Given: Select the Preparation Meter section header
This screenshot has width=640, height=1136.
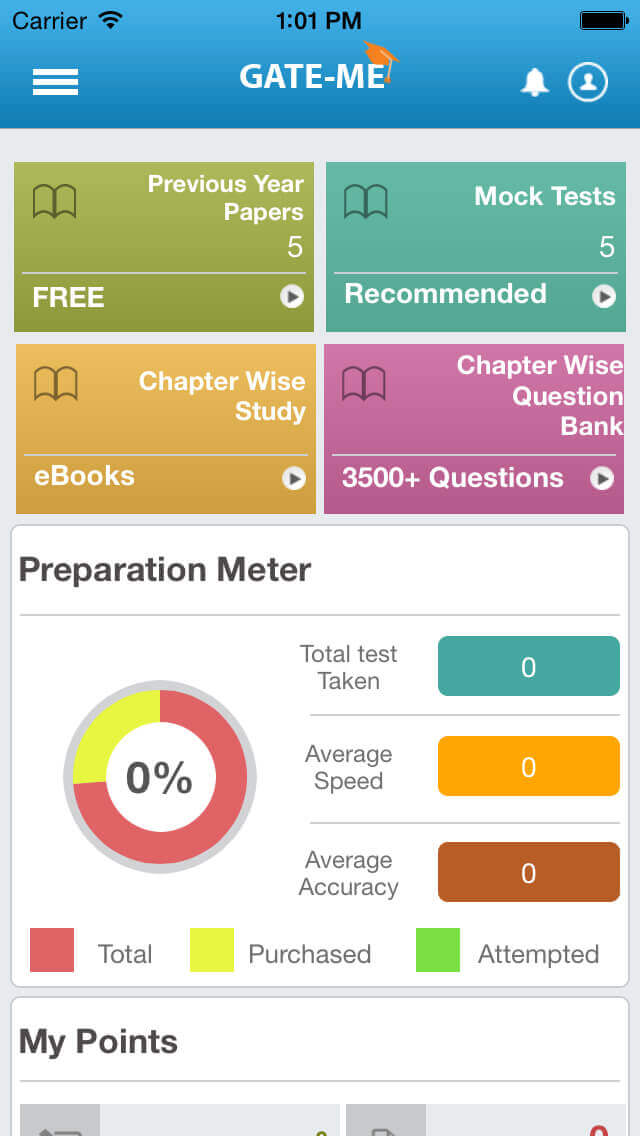Looking at the screenshot, I should click(163, 570).
